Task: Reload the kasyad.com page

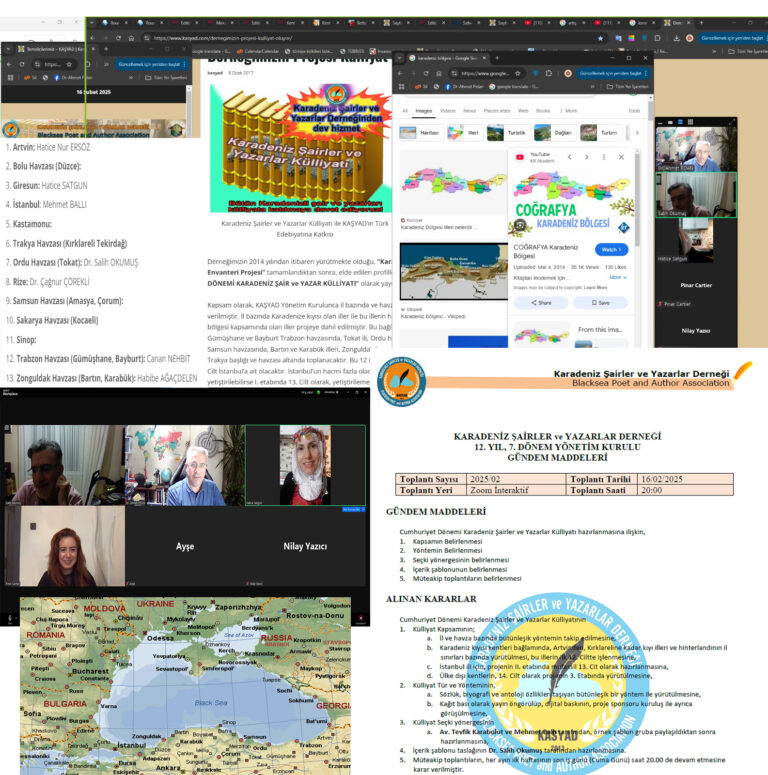Action: coord(118,38)
